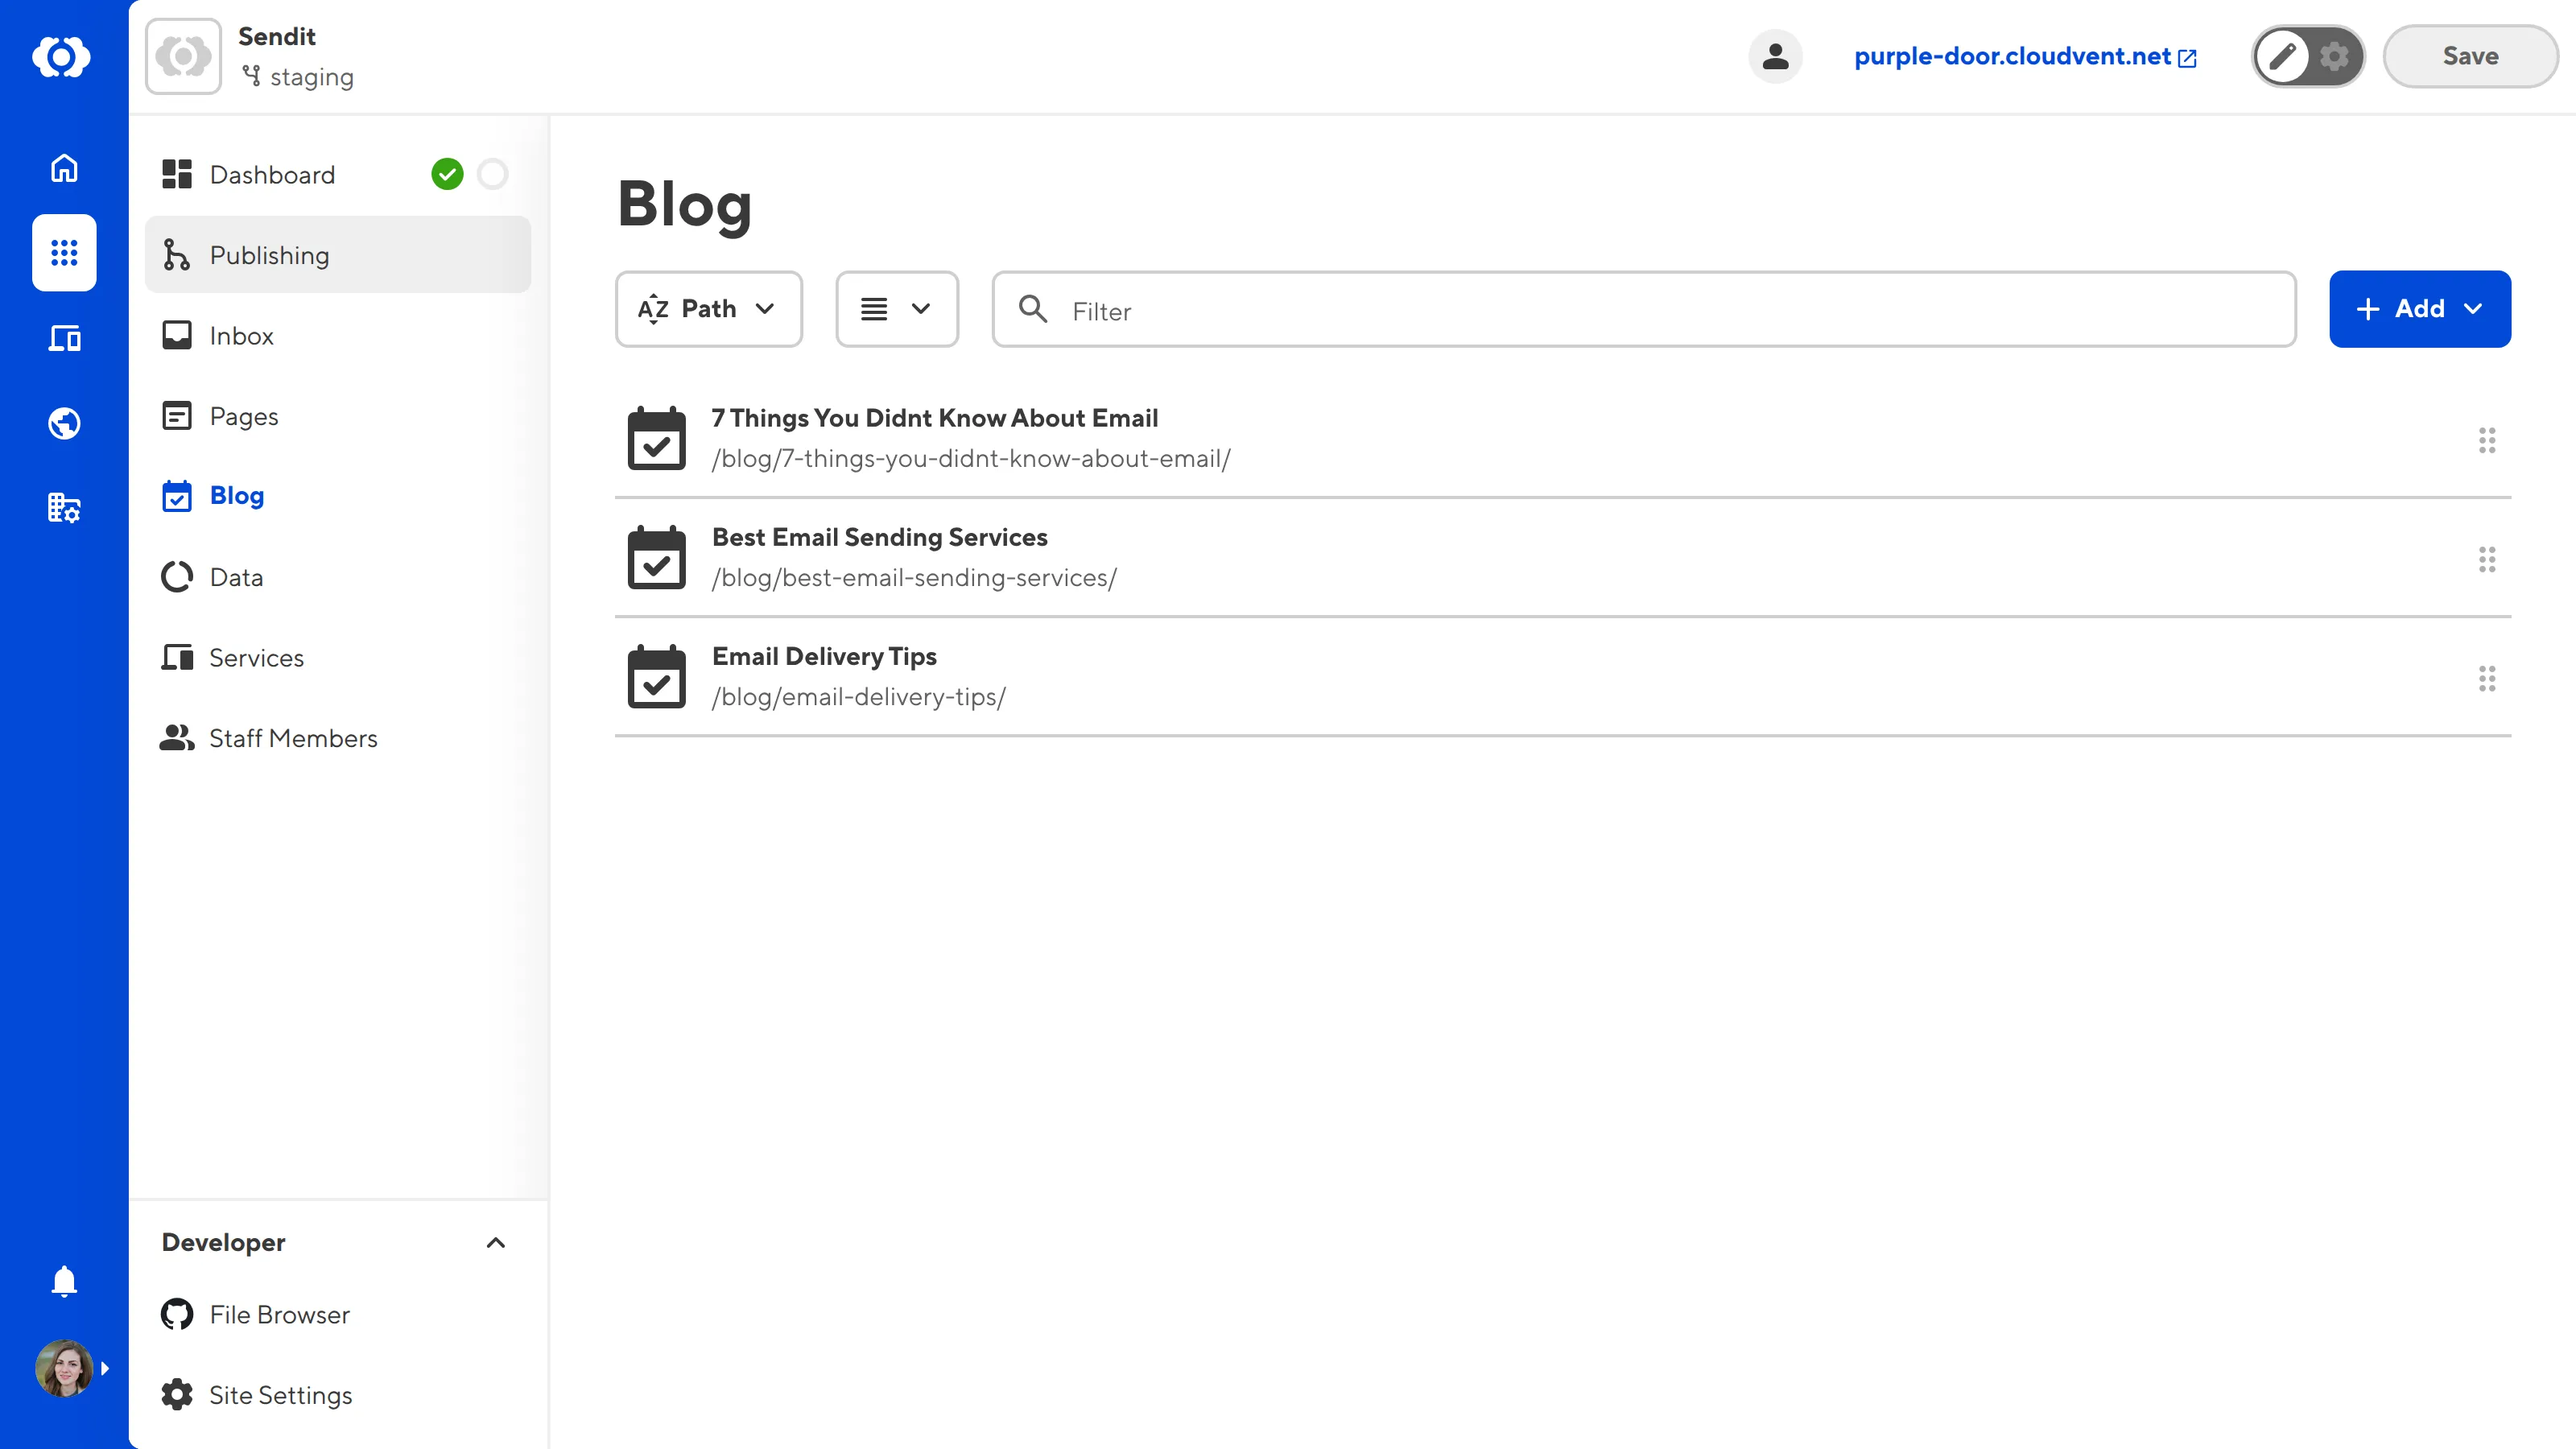This screenshot has width=2576, height=1449.
Task: Visit purple-door.cloudvent.net link
Action: 2013,56
